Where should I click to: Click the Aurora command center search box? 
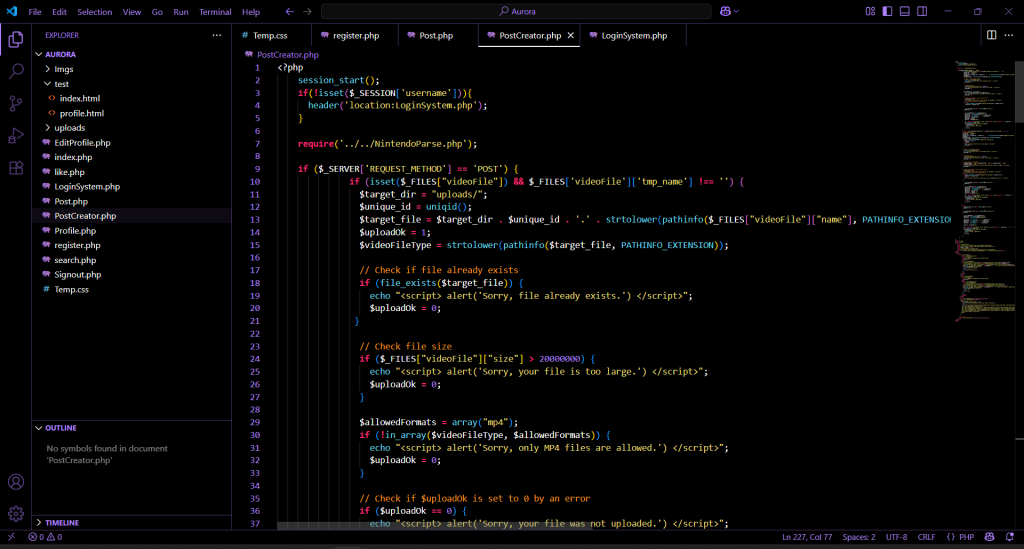(x=516, y=11)
